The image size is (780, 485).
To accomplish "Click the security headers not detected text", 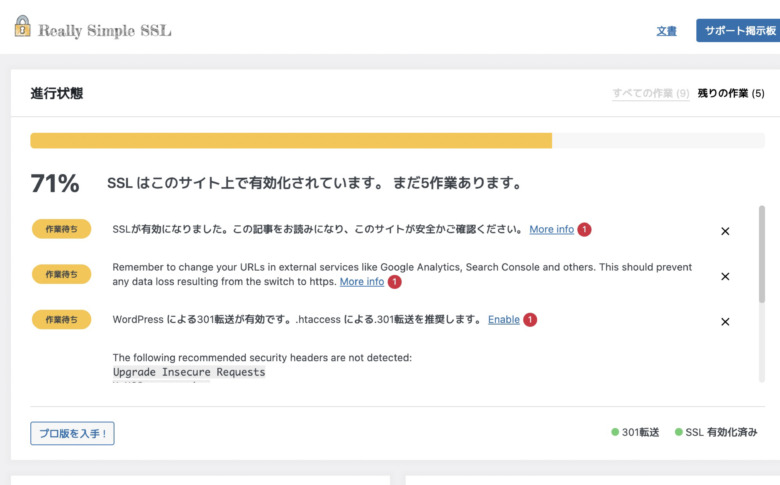I will (x=262, y=358).
